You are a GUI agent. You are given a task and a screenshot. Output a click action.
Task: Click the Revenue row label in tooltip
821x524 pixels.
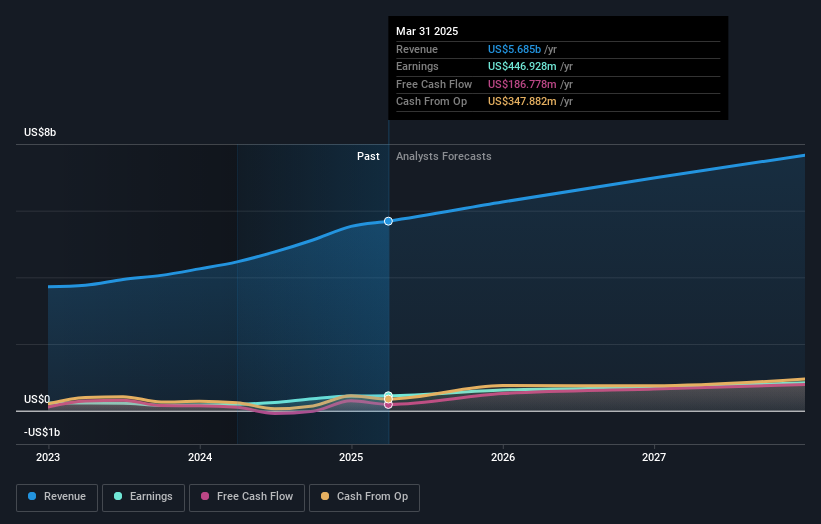417,49
